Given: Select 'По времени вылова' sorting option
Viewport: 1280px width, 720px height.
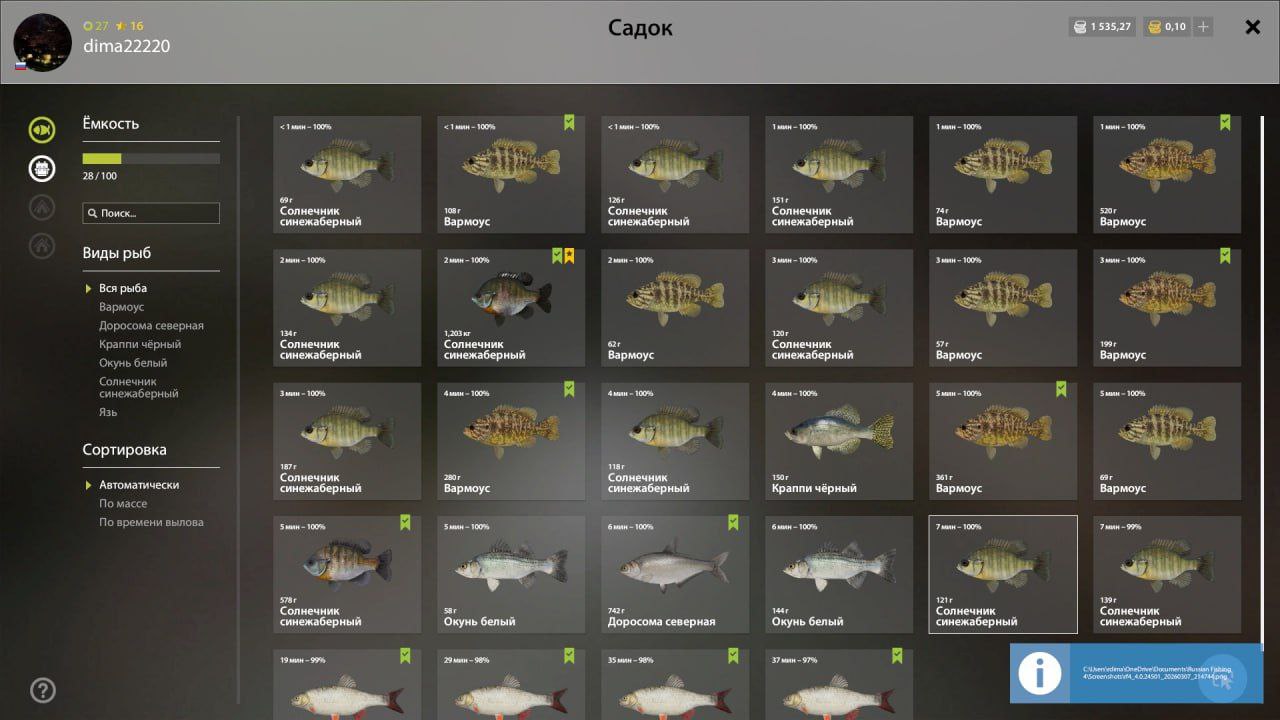Looking at the screenshot, I should [x=151, y=522].
